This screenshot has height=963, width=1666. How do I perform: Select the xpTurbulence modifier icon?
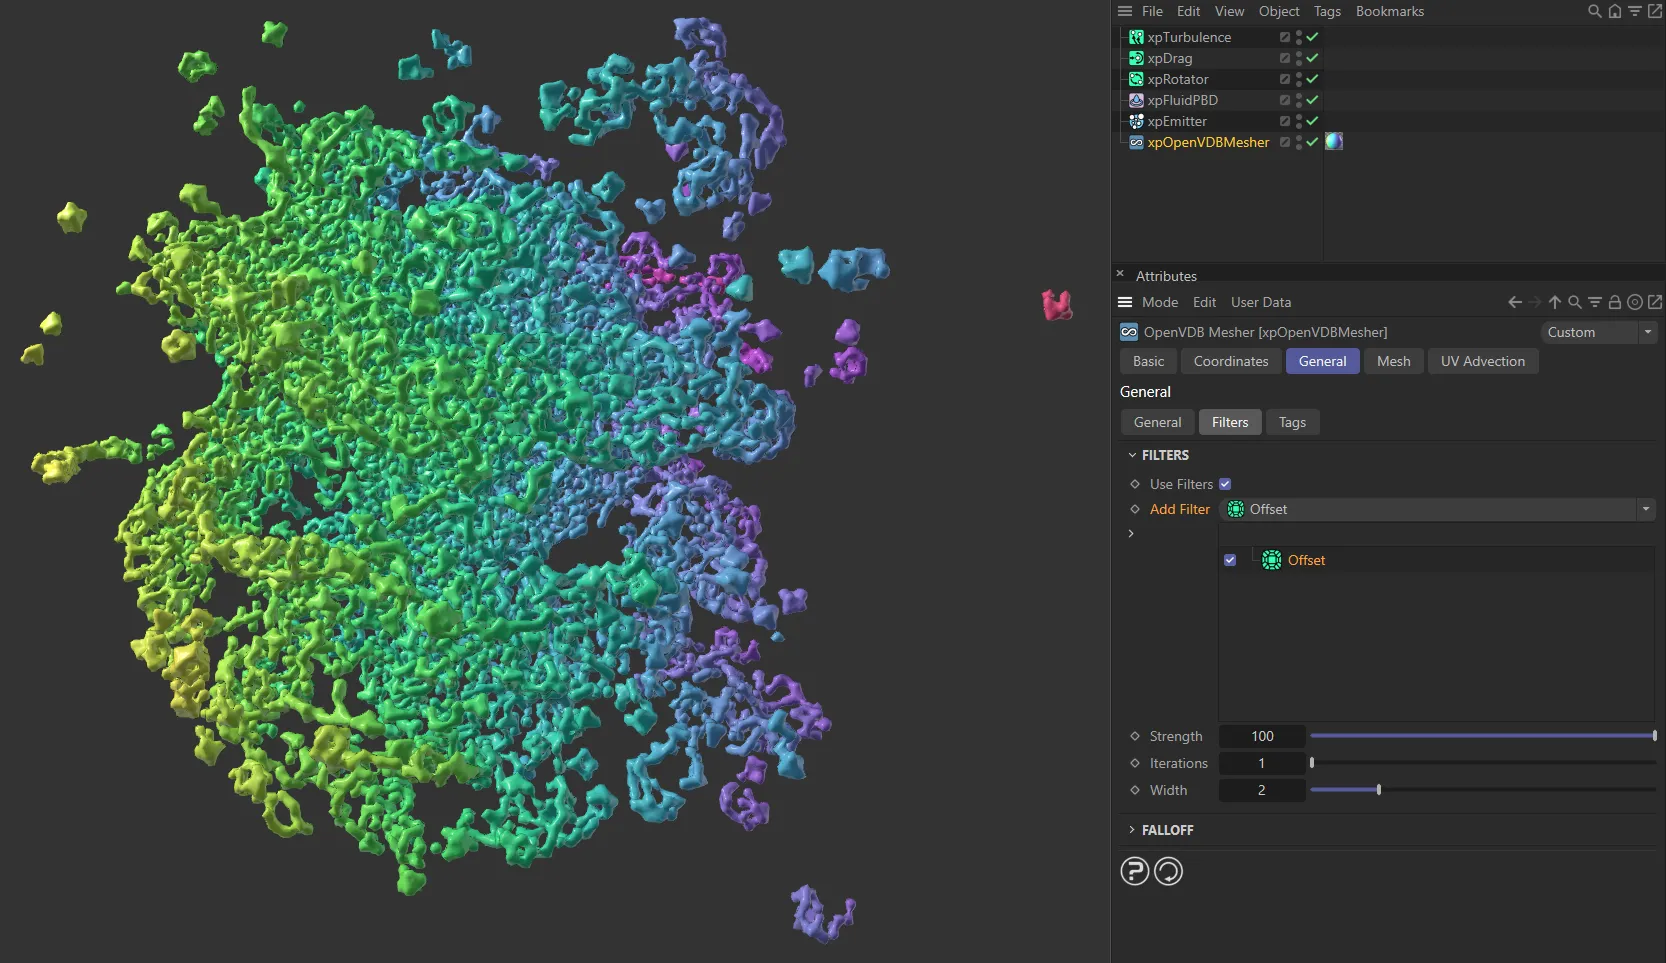(x=1136, y=37)
